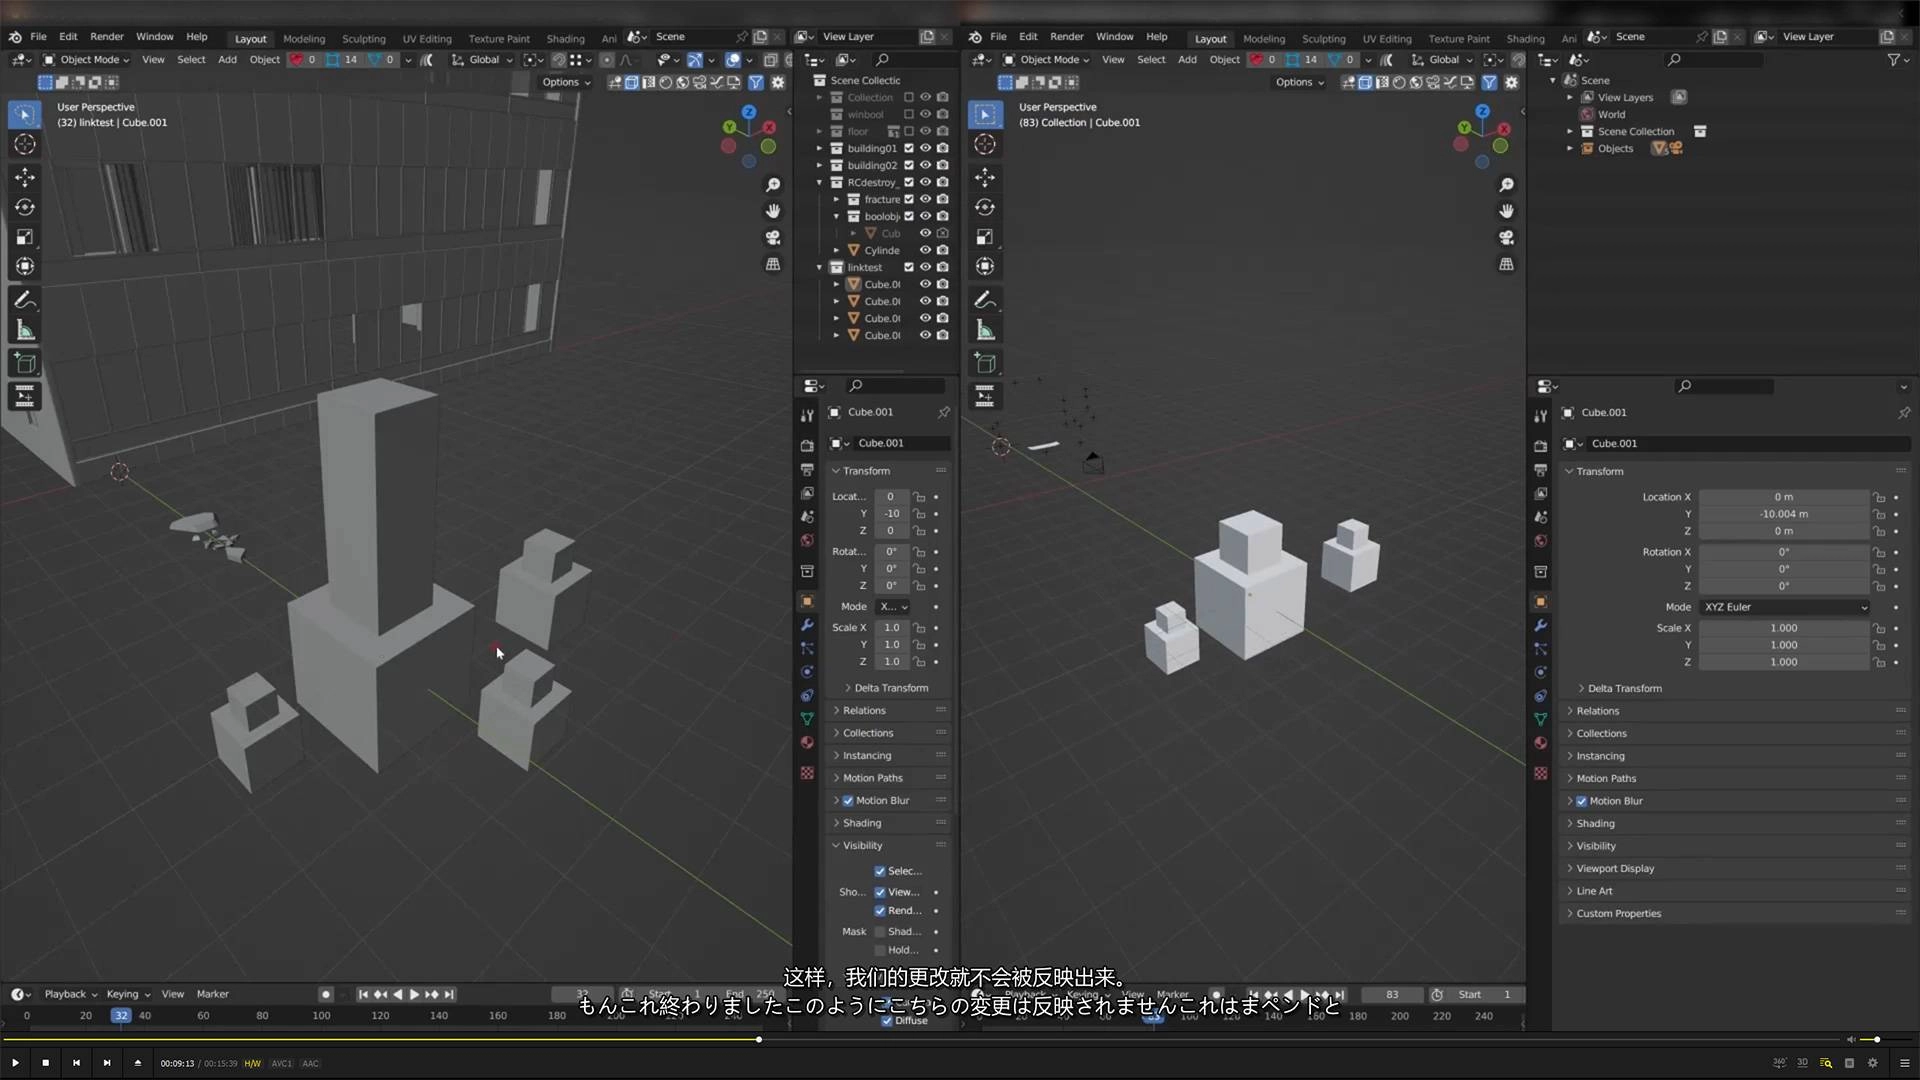Image resolution: width=1920 pixels, height=1080 pixels.
Task: Expand the Viewport Display panel
Action: [x=1615, y=868]
